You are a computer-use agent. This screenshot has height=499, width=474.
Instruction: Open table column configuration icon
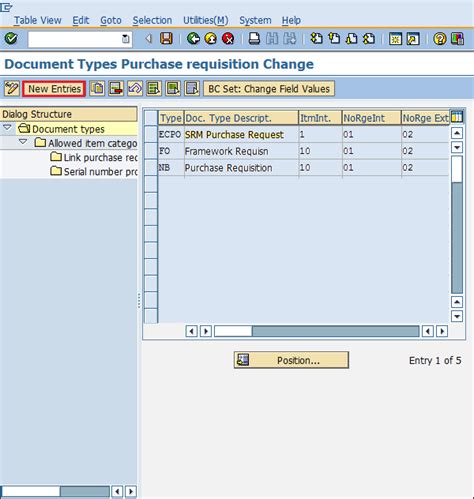point(457,117)
